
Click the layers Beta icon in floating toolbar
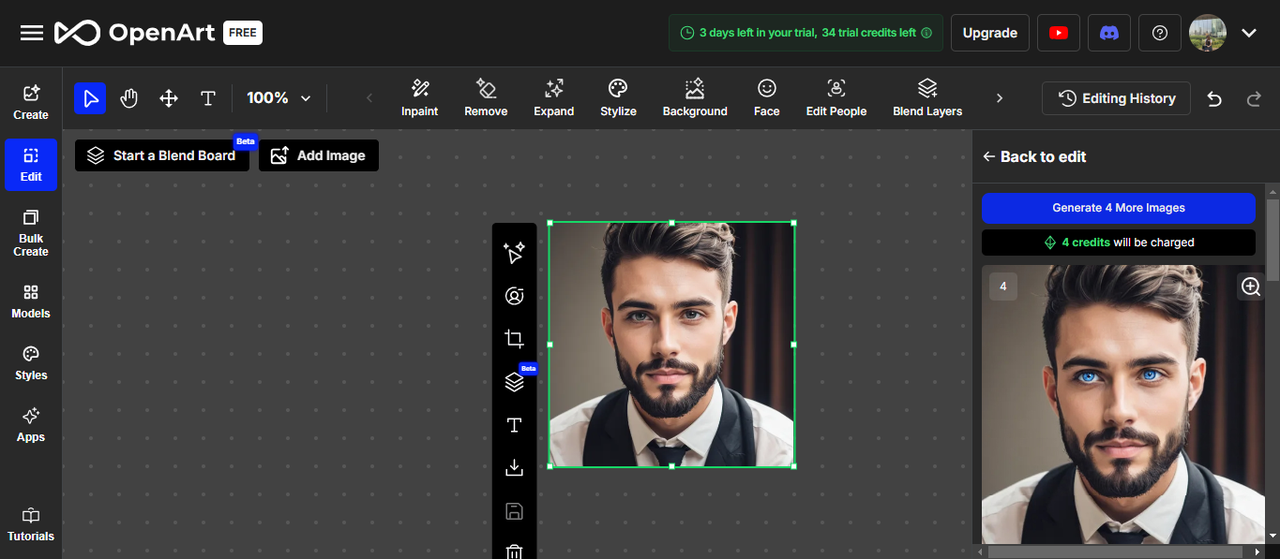[514, 382]
